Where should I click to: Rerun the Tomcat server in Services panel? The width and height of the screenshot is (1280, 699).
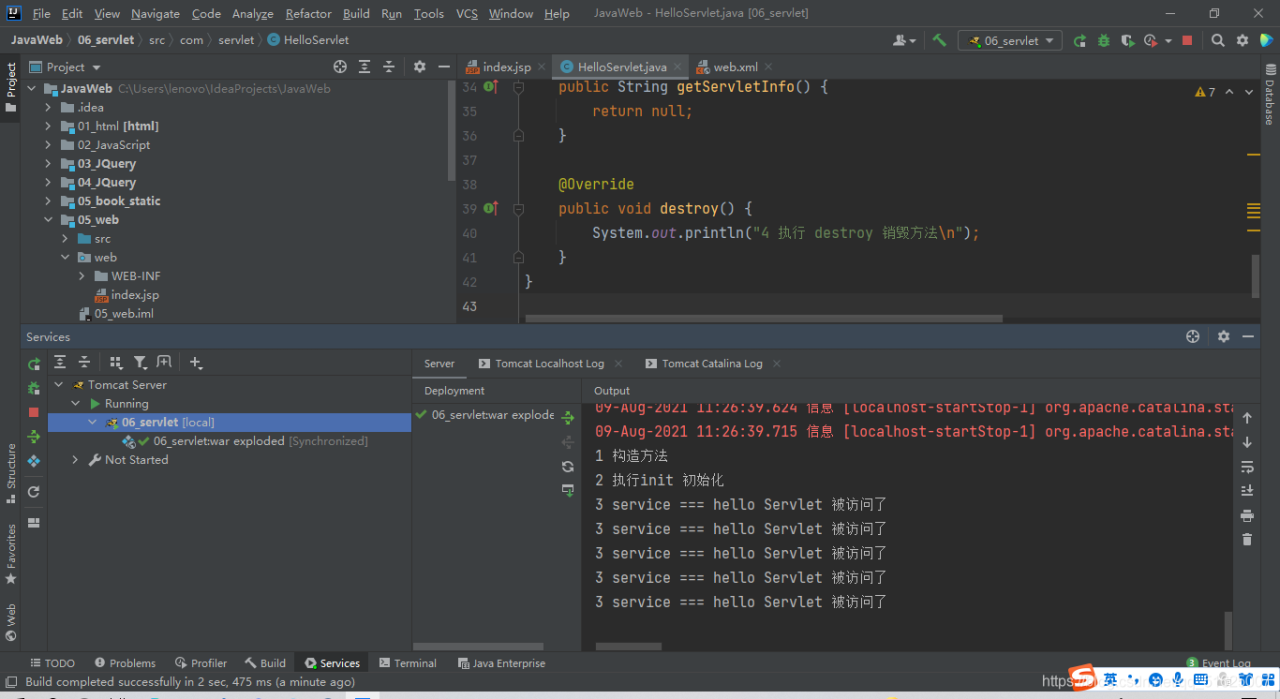(34, 364)
